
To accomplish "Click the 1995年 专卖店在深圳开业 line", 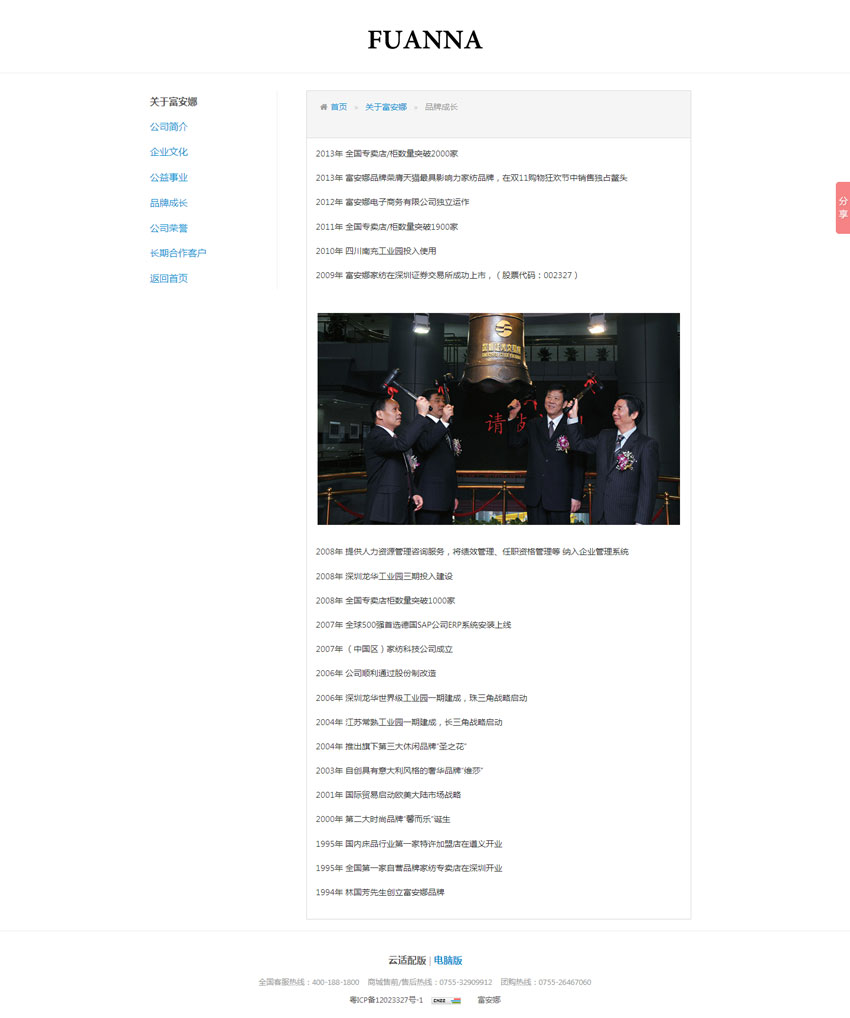I will (x=409, y=869).
